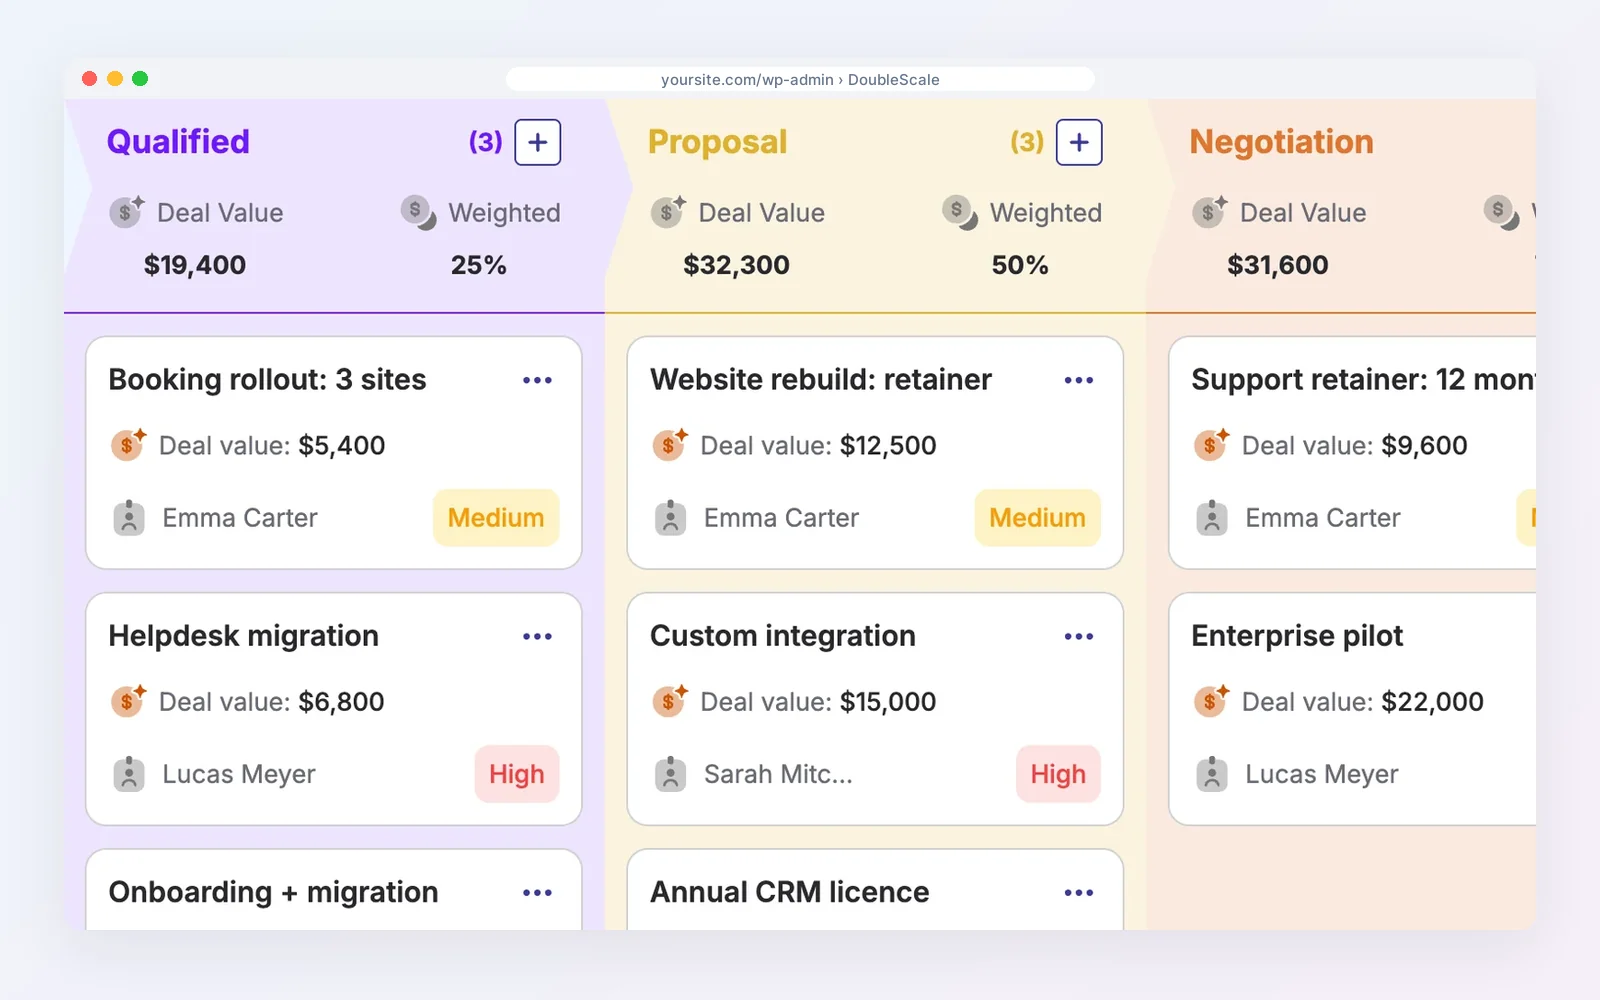The height and width of the screenshot is (1000, 1600).
Task: Click owner icon on Custom integration card
Action: pos(670,774)
